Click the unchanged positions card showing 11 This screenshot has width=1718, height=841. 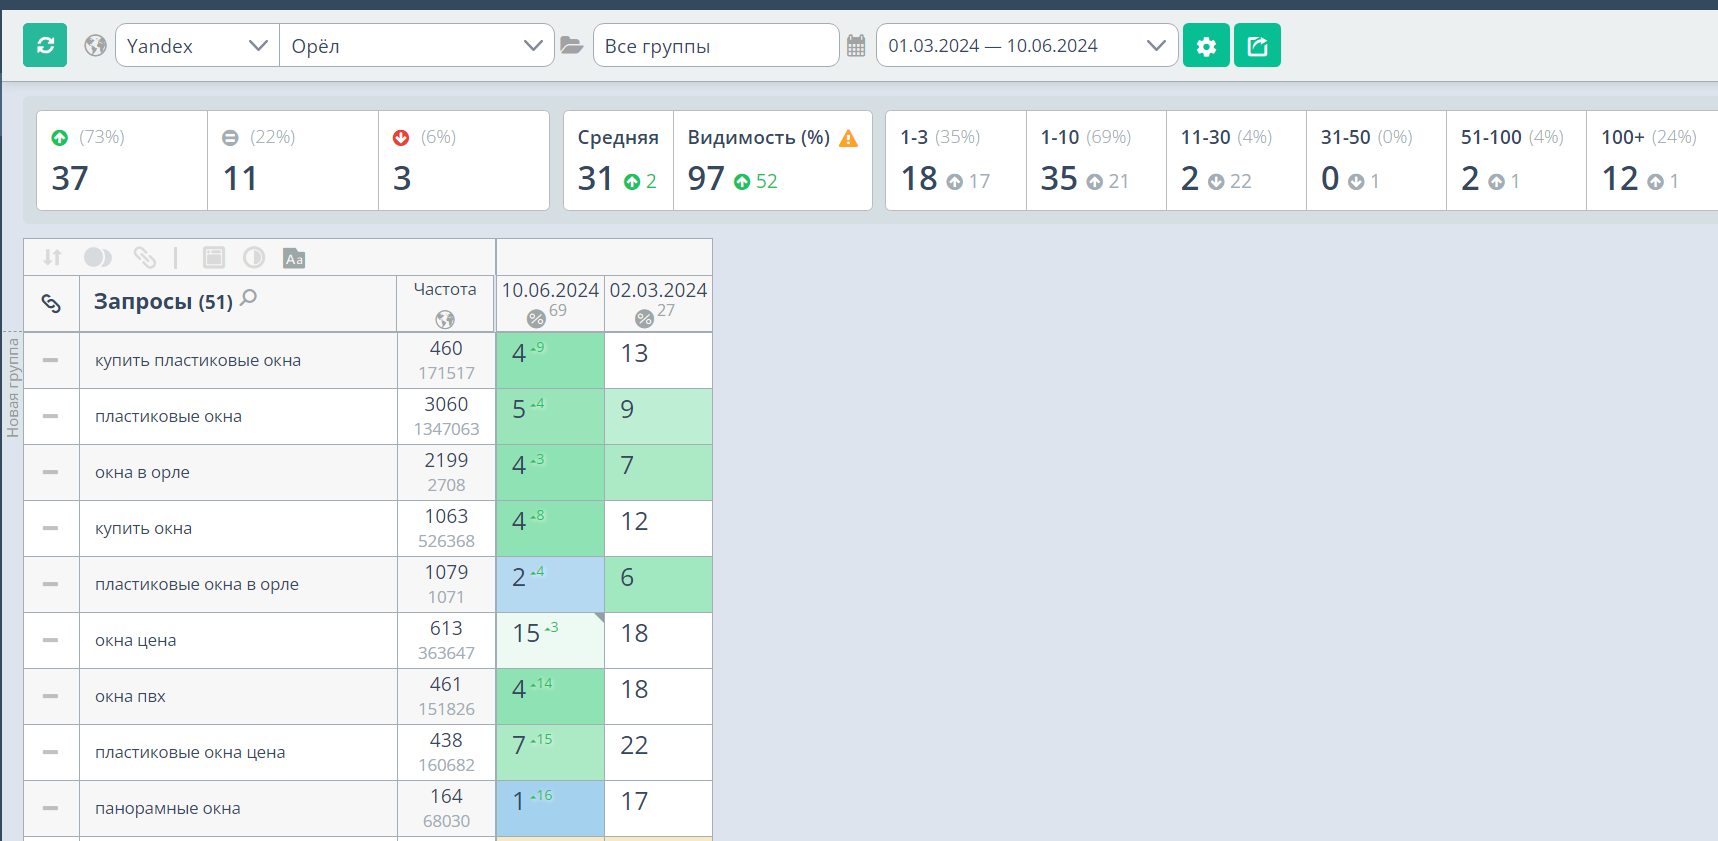click(x=293, y=160)
